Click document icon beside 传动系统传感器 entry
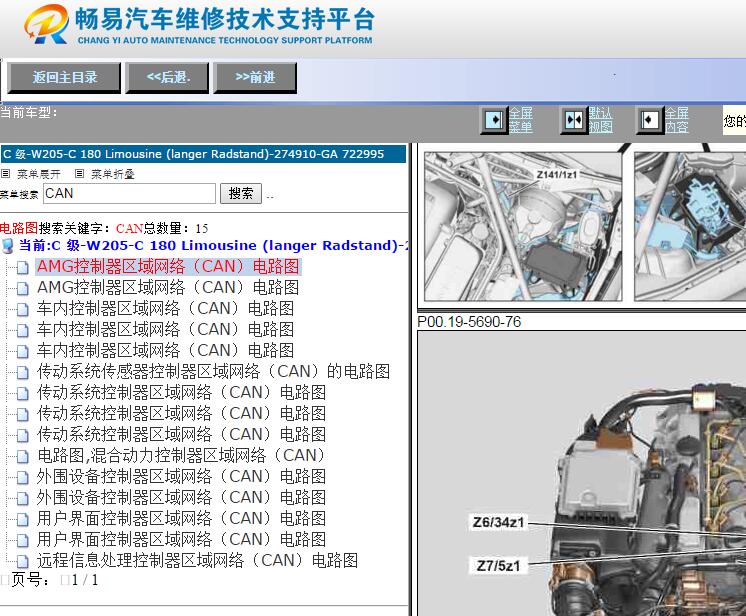Screen dimensions: 746x616 22,372
